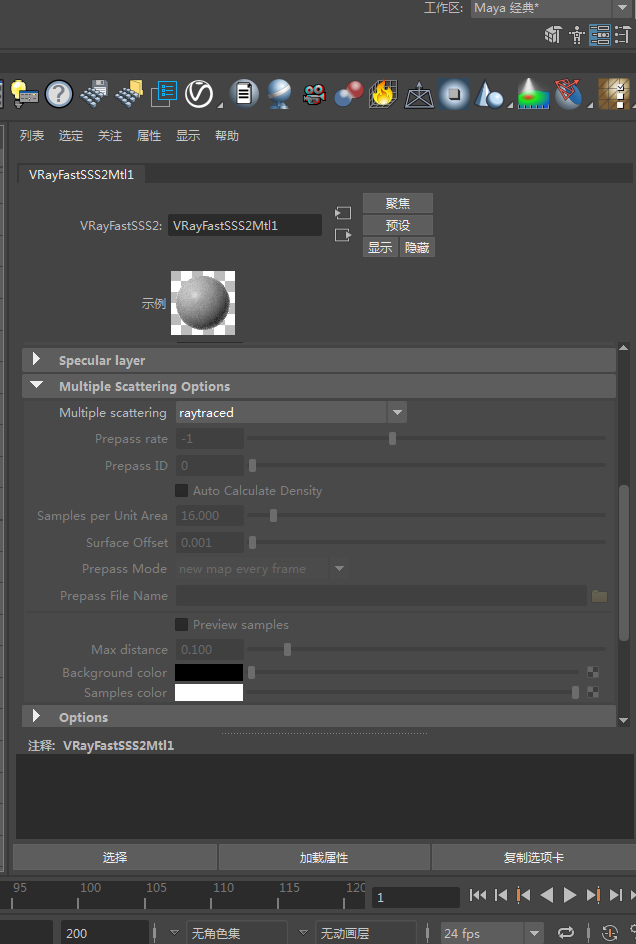The image size is (636, 944).
Task: Open Prepass Mode dropdown
Action: click(x=262, y=568)
